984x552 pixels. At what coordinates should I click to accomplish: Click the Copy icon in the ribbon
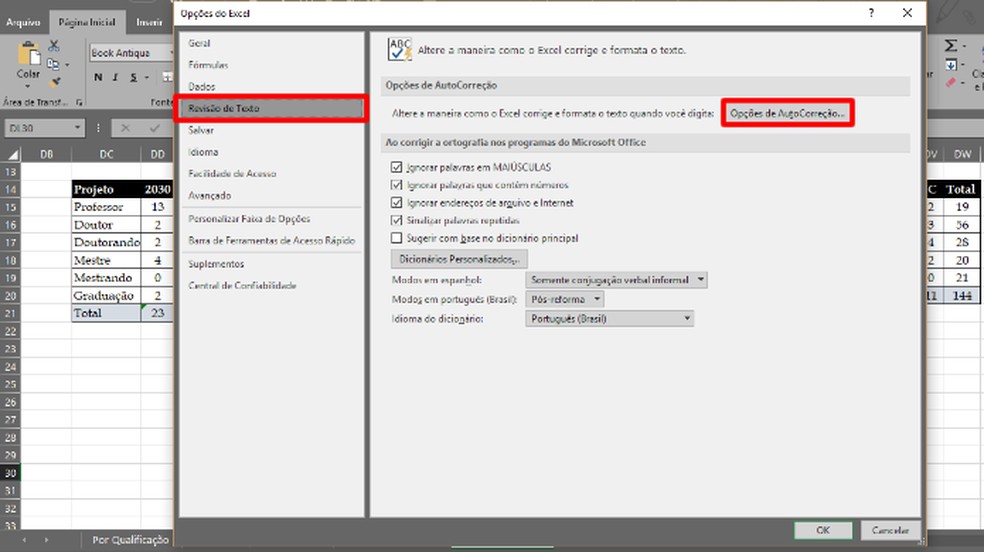[53, 64]
